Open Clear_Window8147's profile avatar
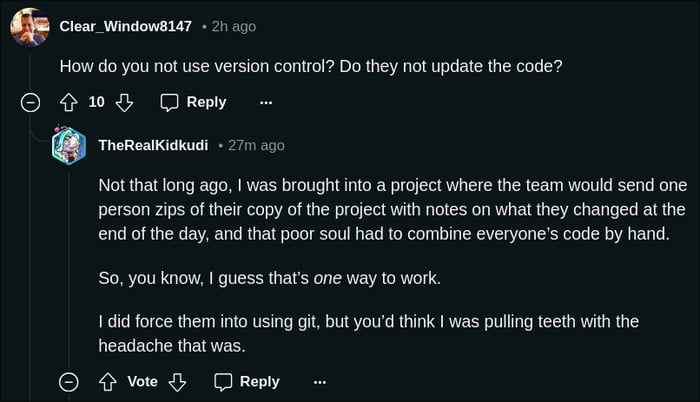Screen dimensions: 700x402 tap(30, 27)
